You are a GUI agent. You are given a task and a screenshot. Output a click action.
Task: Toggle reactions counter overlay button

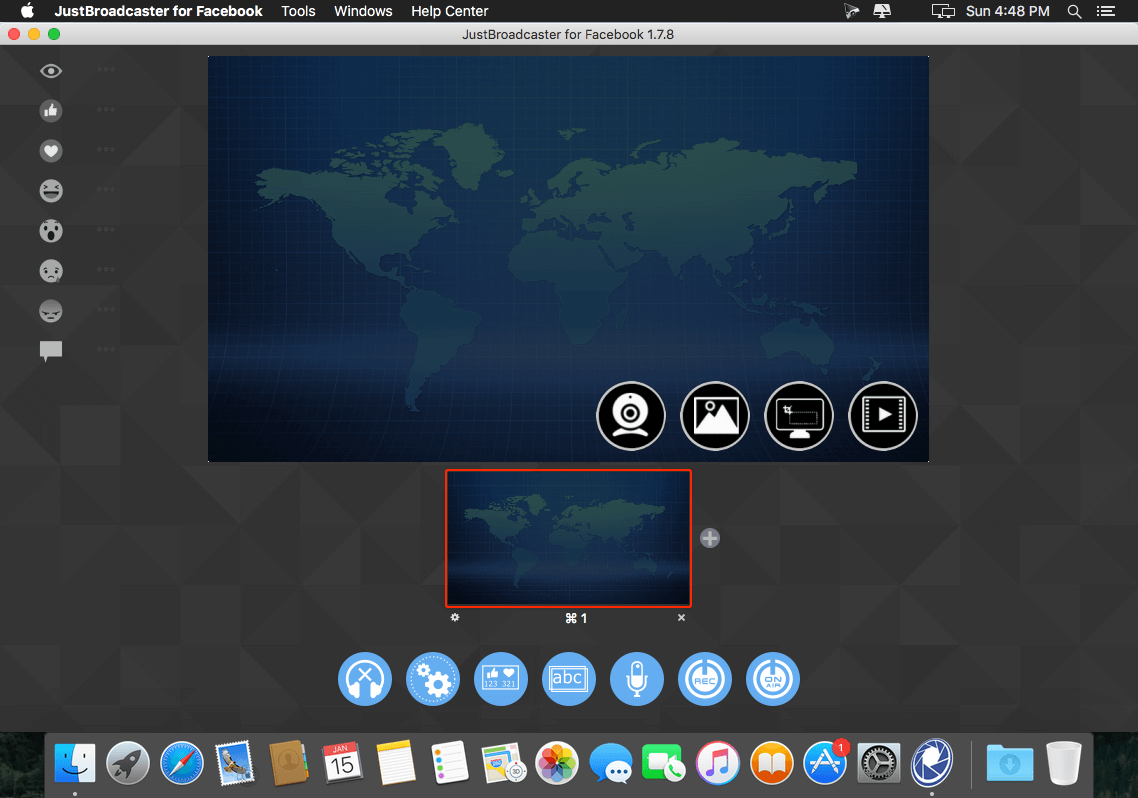coord(501,679)
